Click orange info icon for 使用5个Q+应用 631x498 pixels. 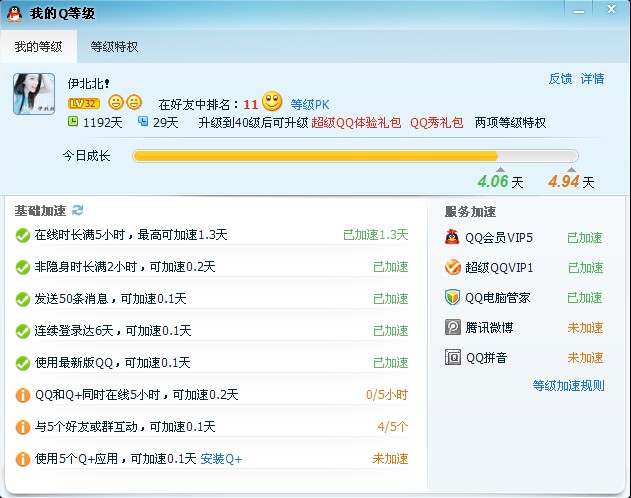point(23,459)
